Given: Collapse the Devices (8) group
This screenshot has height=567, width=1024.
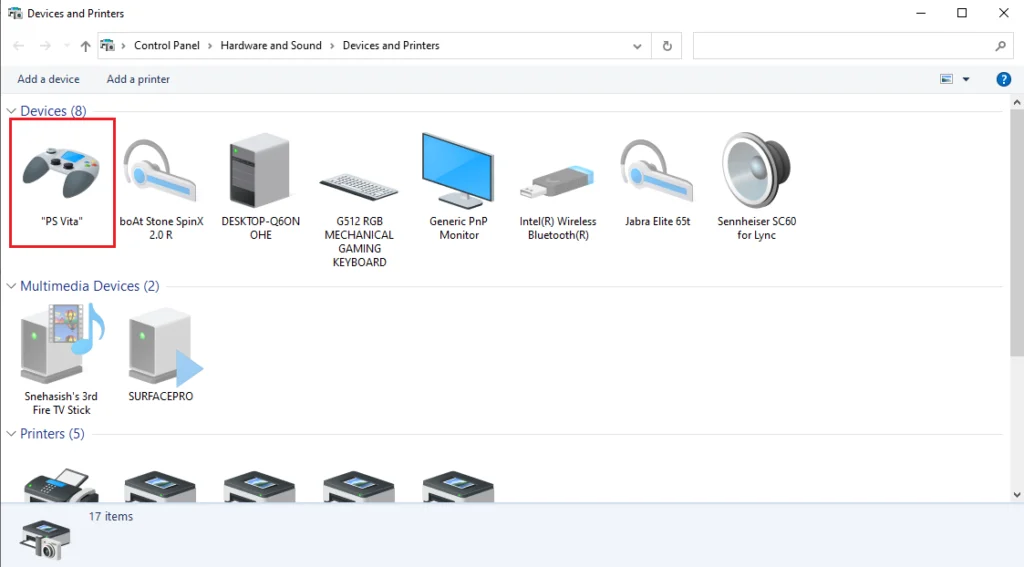Looking at the screenshot, I should tap(11, 111).
